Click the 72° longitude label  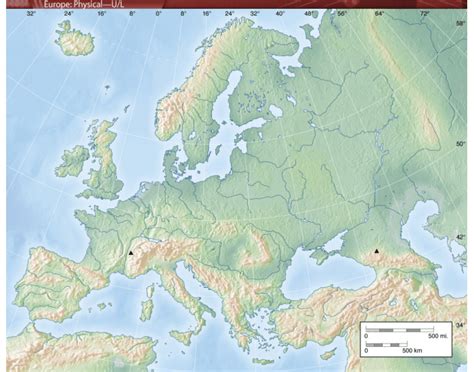pyautogui.click(x=424, y=14)
